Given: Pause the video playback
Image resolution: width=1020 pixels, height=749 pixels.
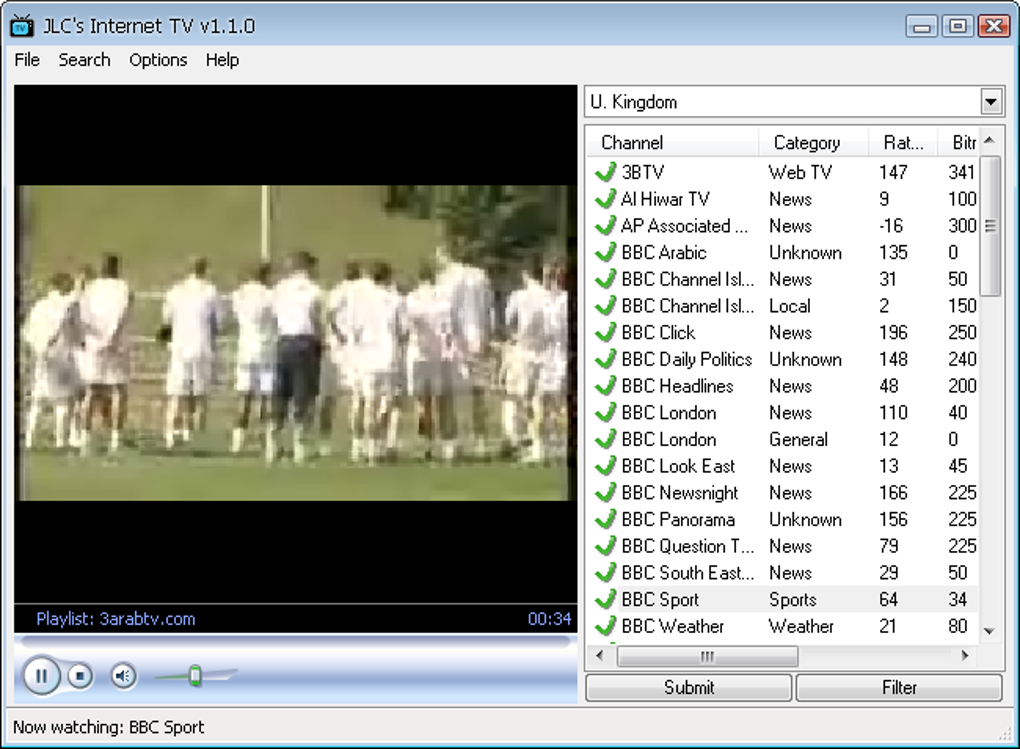Looking at the screenshot, I should (41, 677).
